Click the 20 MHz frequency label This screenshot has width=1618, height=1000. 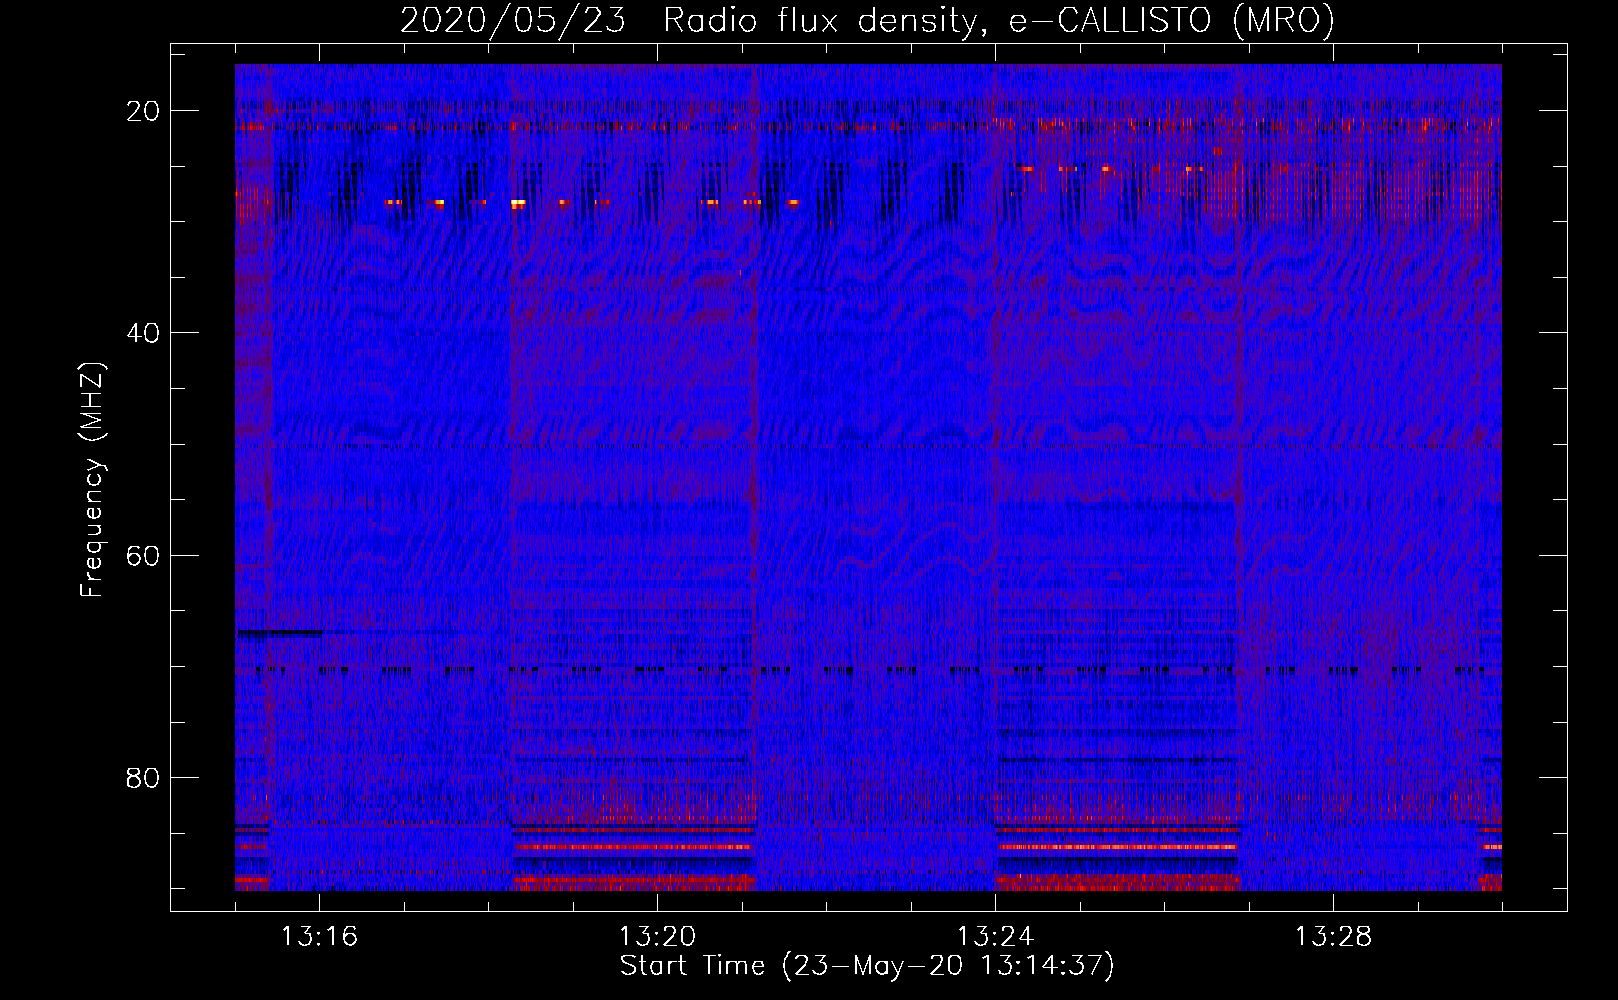(x=143, y=111)
